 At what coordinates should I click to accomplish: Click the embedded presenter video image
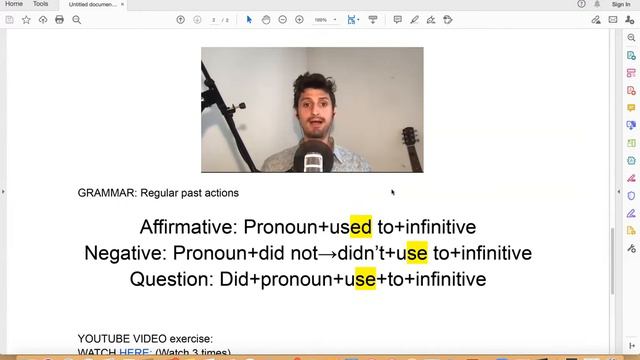pyautogui.click(x=312, y=110)
